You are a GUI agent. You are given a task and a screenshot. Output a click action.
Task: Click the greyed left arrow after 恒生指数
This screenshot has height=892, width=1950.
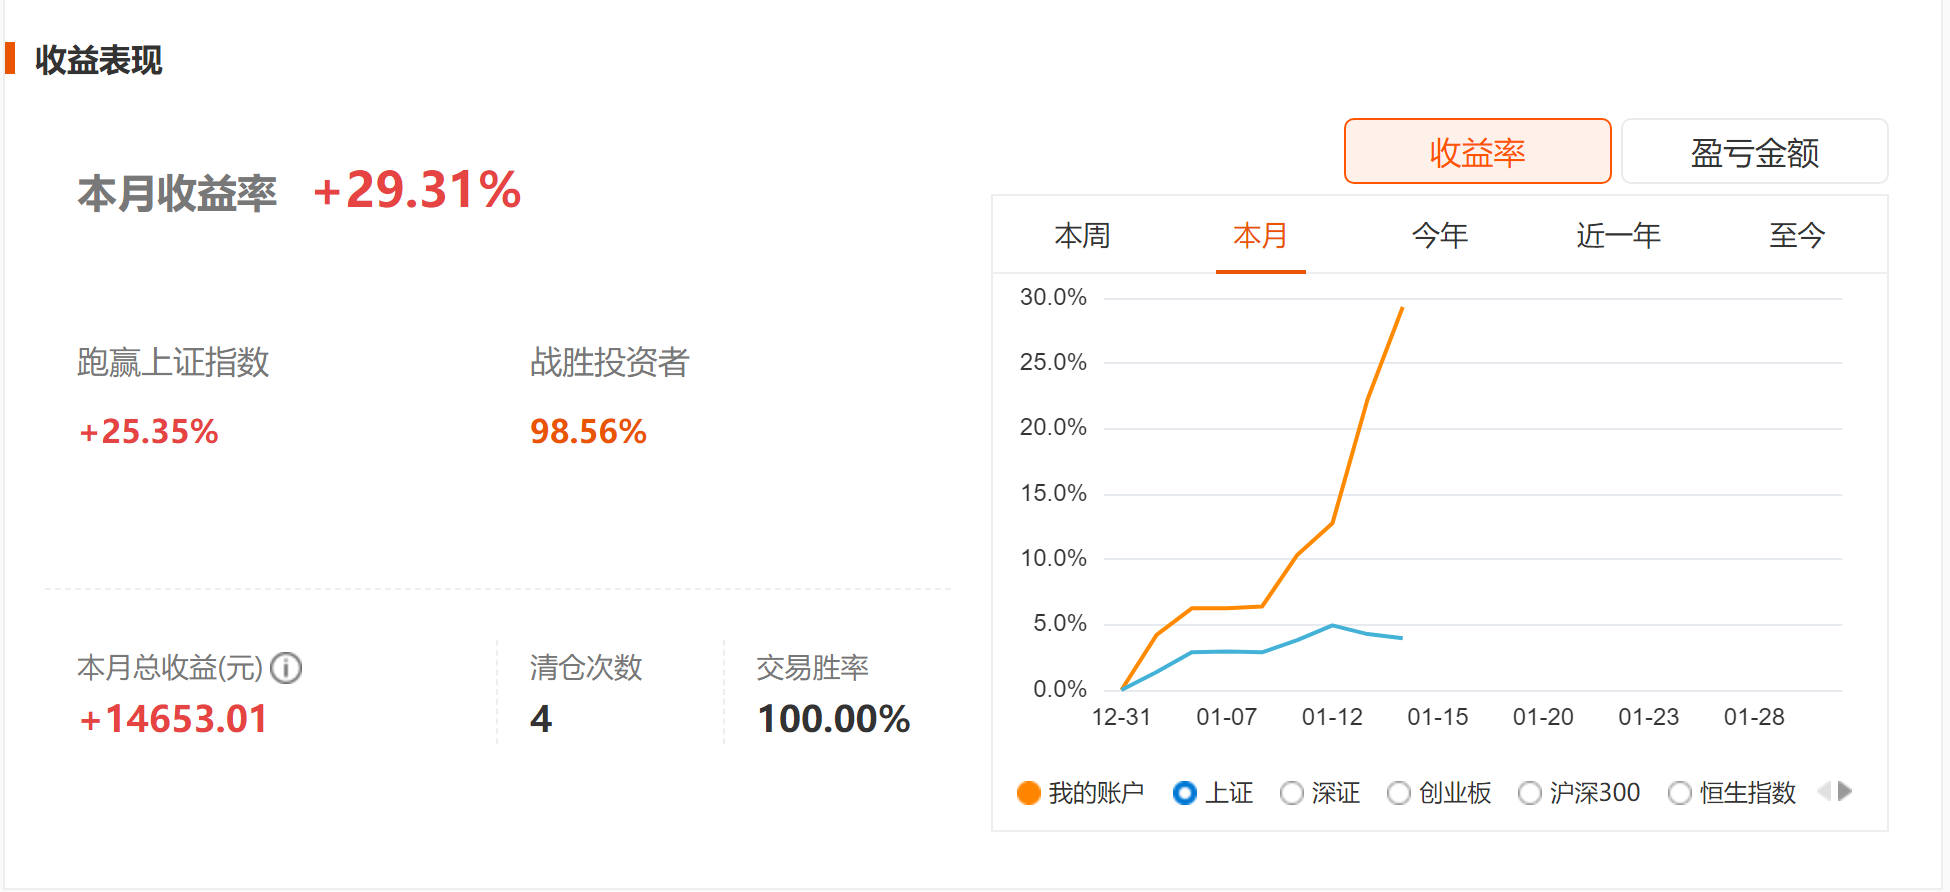click(x=1824, y=792)
